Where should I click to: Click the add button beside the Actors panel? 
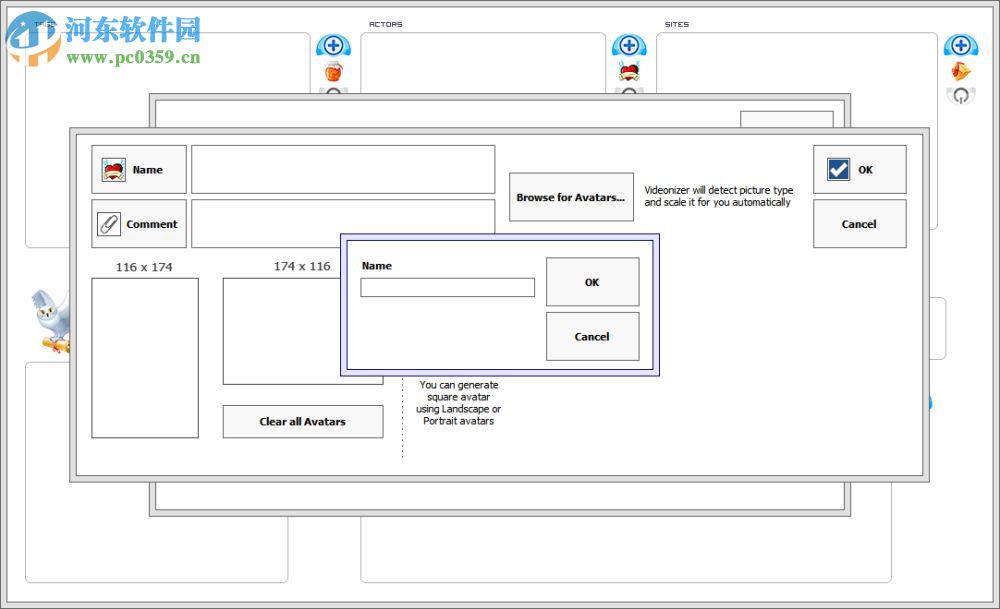click(629, 45)
